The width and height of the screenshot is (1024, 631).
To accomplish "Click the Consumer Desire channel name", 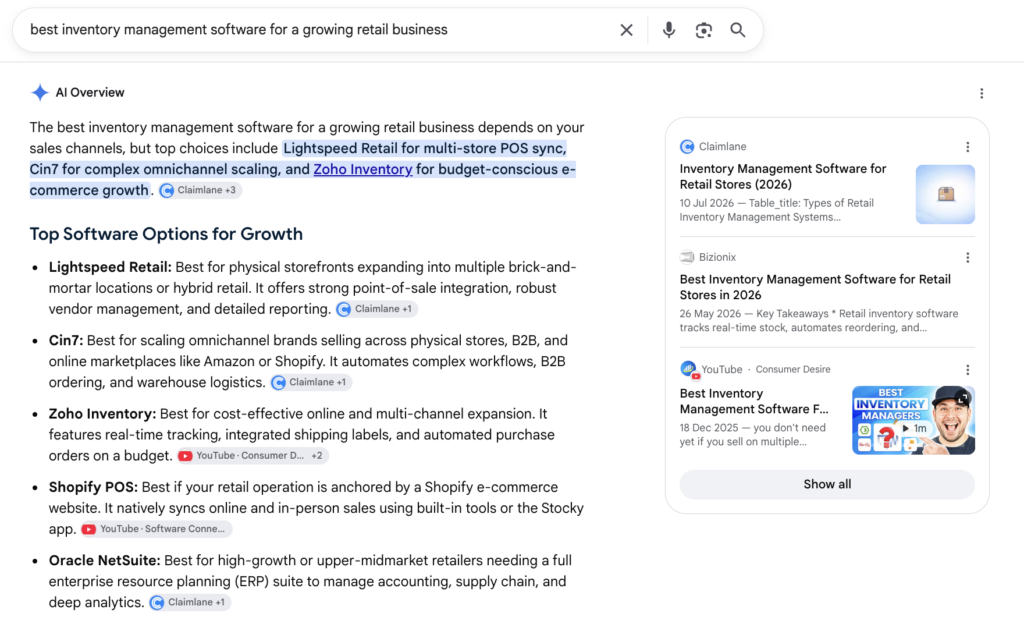I will [793, 370].
